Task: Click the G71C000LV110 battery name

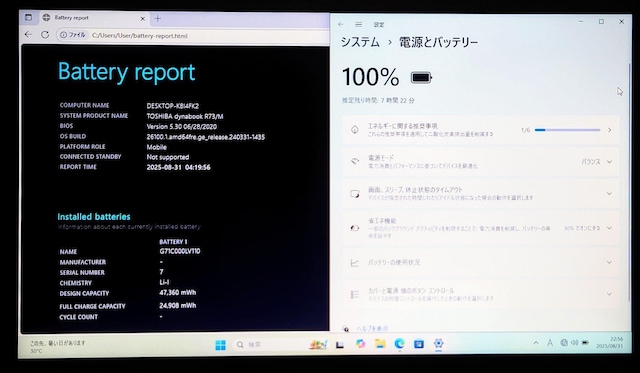Action: click(x=180, y=251)
